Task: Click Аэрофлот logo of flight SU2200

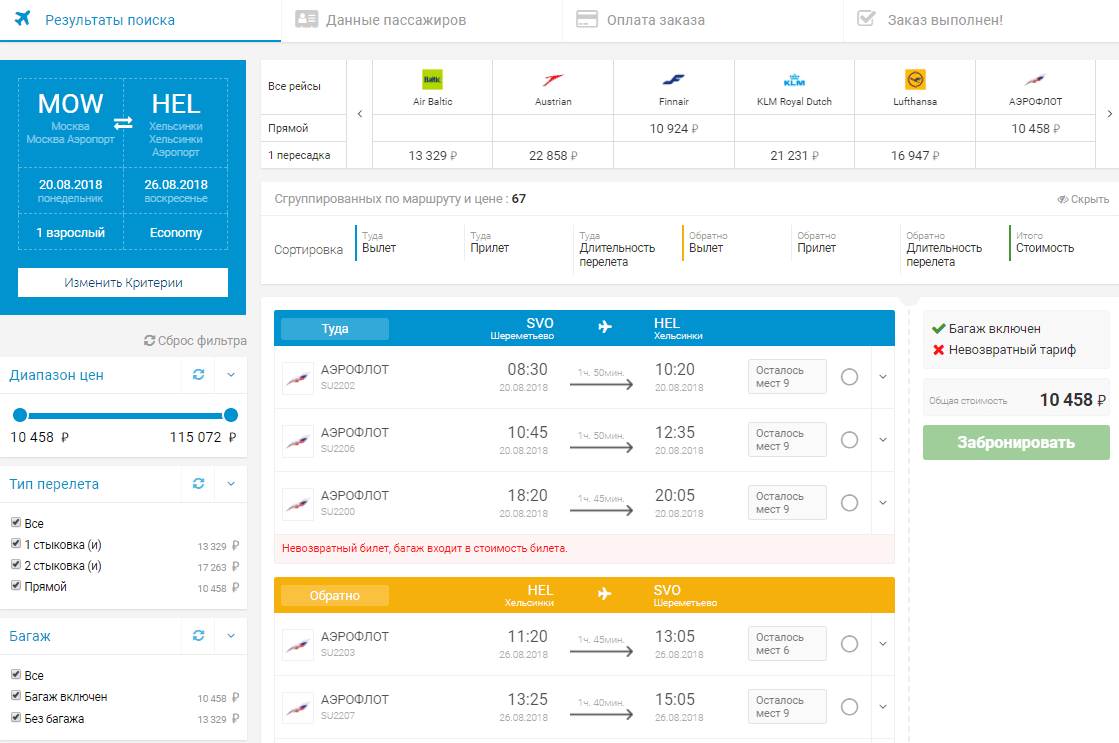Action: 298,504
